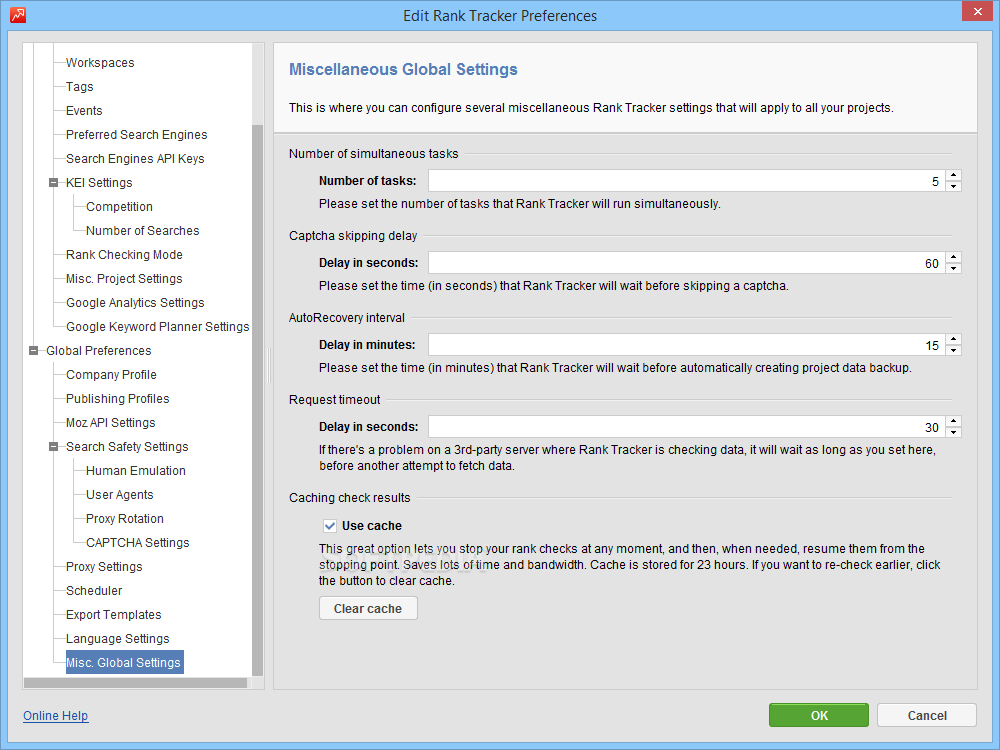
Task: Select Search Safety Settings item
Action: point(128,447)
